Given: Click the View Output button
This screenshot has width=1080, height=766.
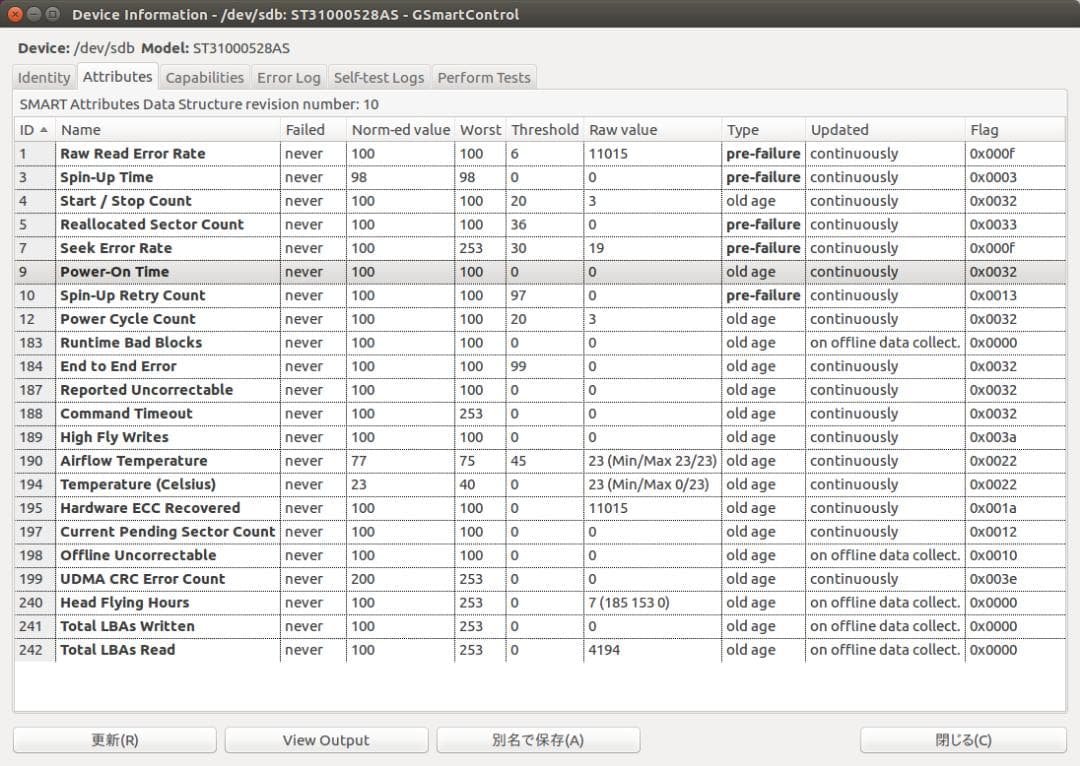Looking at the screenshot, I should (326, 740).
